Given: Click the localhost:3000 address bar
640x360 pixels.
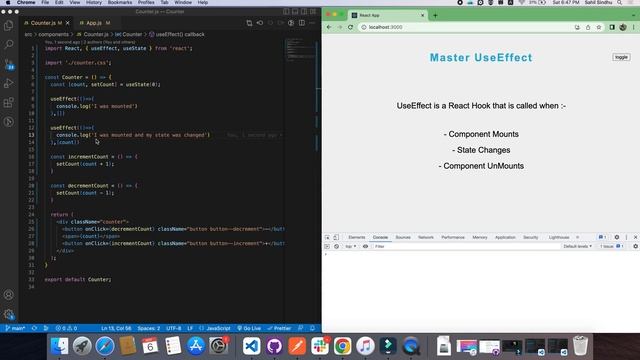Looking at the screenshot, I should [x=465, y=27].
